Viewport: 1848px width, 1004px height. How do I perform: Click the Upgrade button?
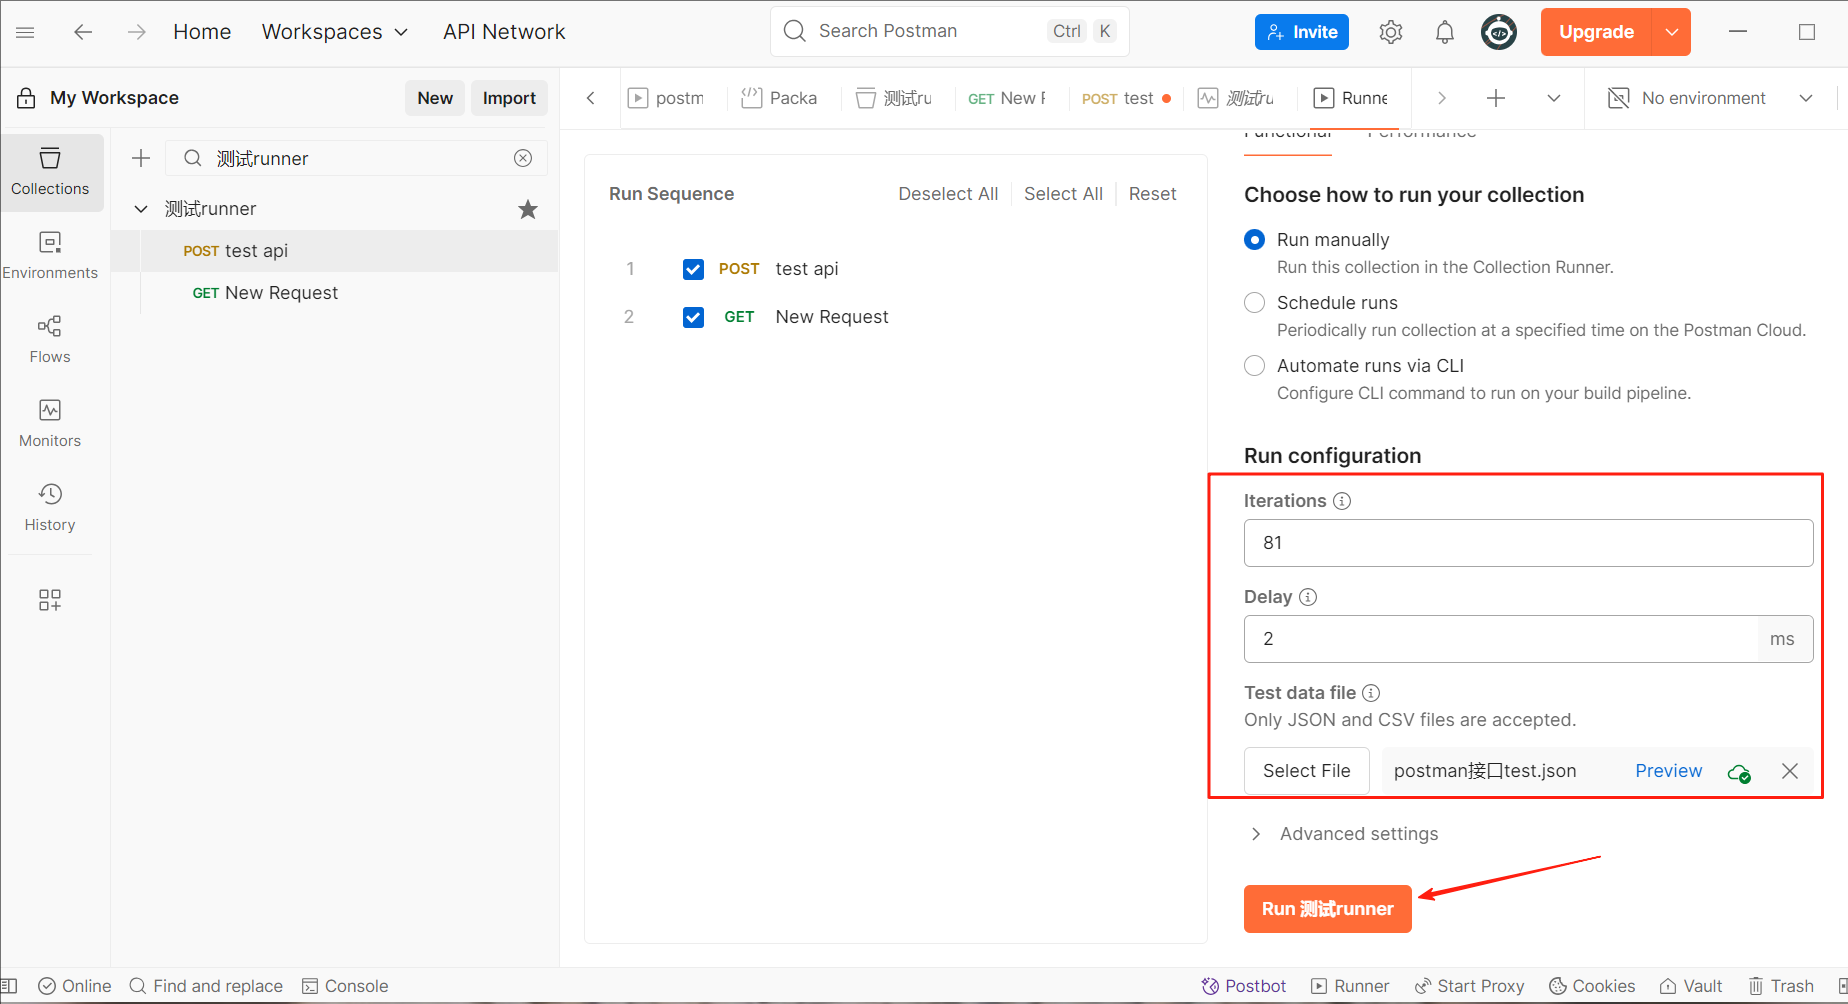[x=1596, y=32]
